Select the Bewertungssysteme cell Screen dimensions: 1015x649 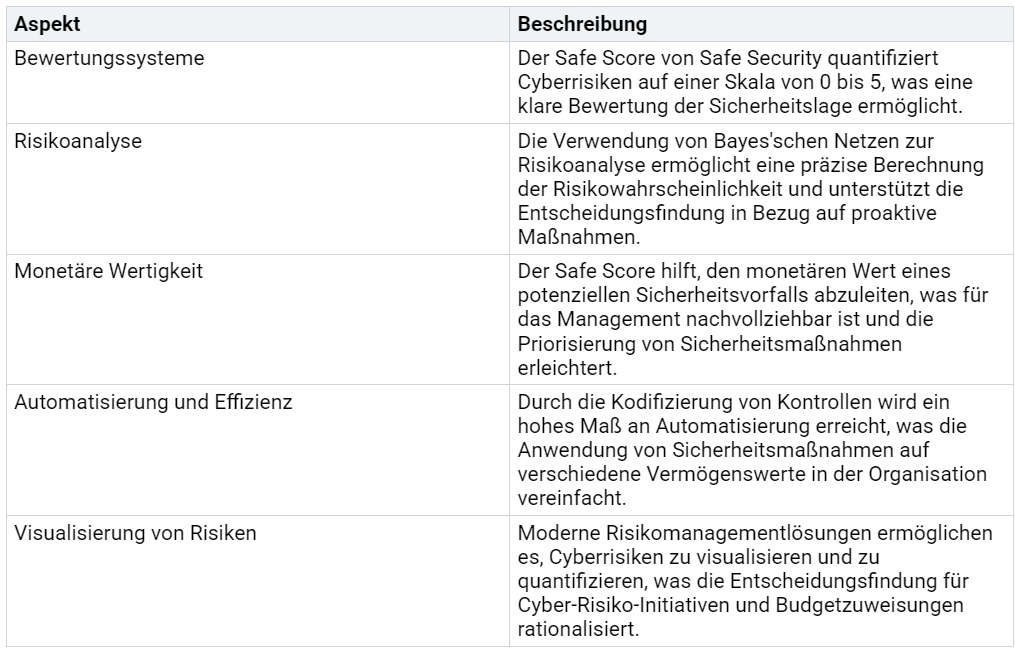pos(110,58)
